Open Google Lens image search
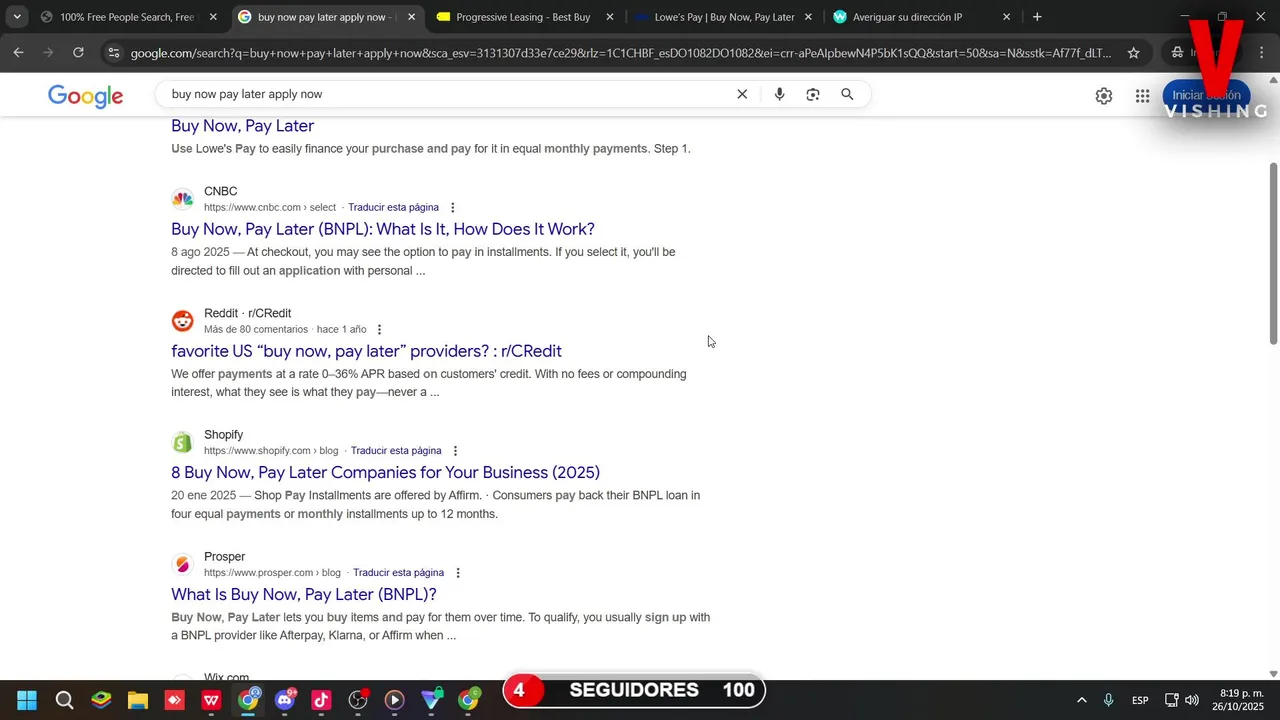The height and width of the screenshot is (720, 1280). point(813,94)
